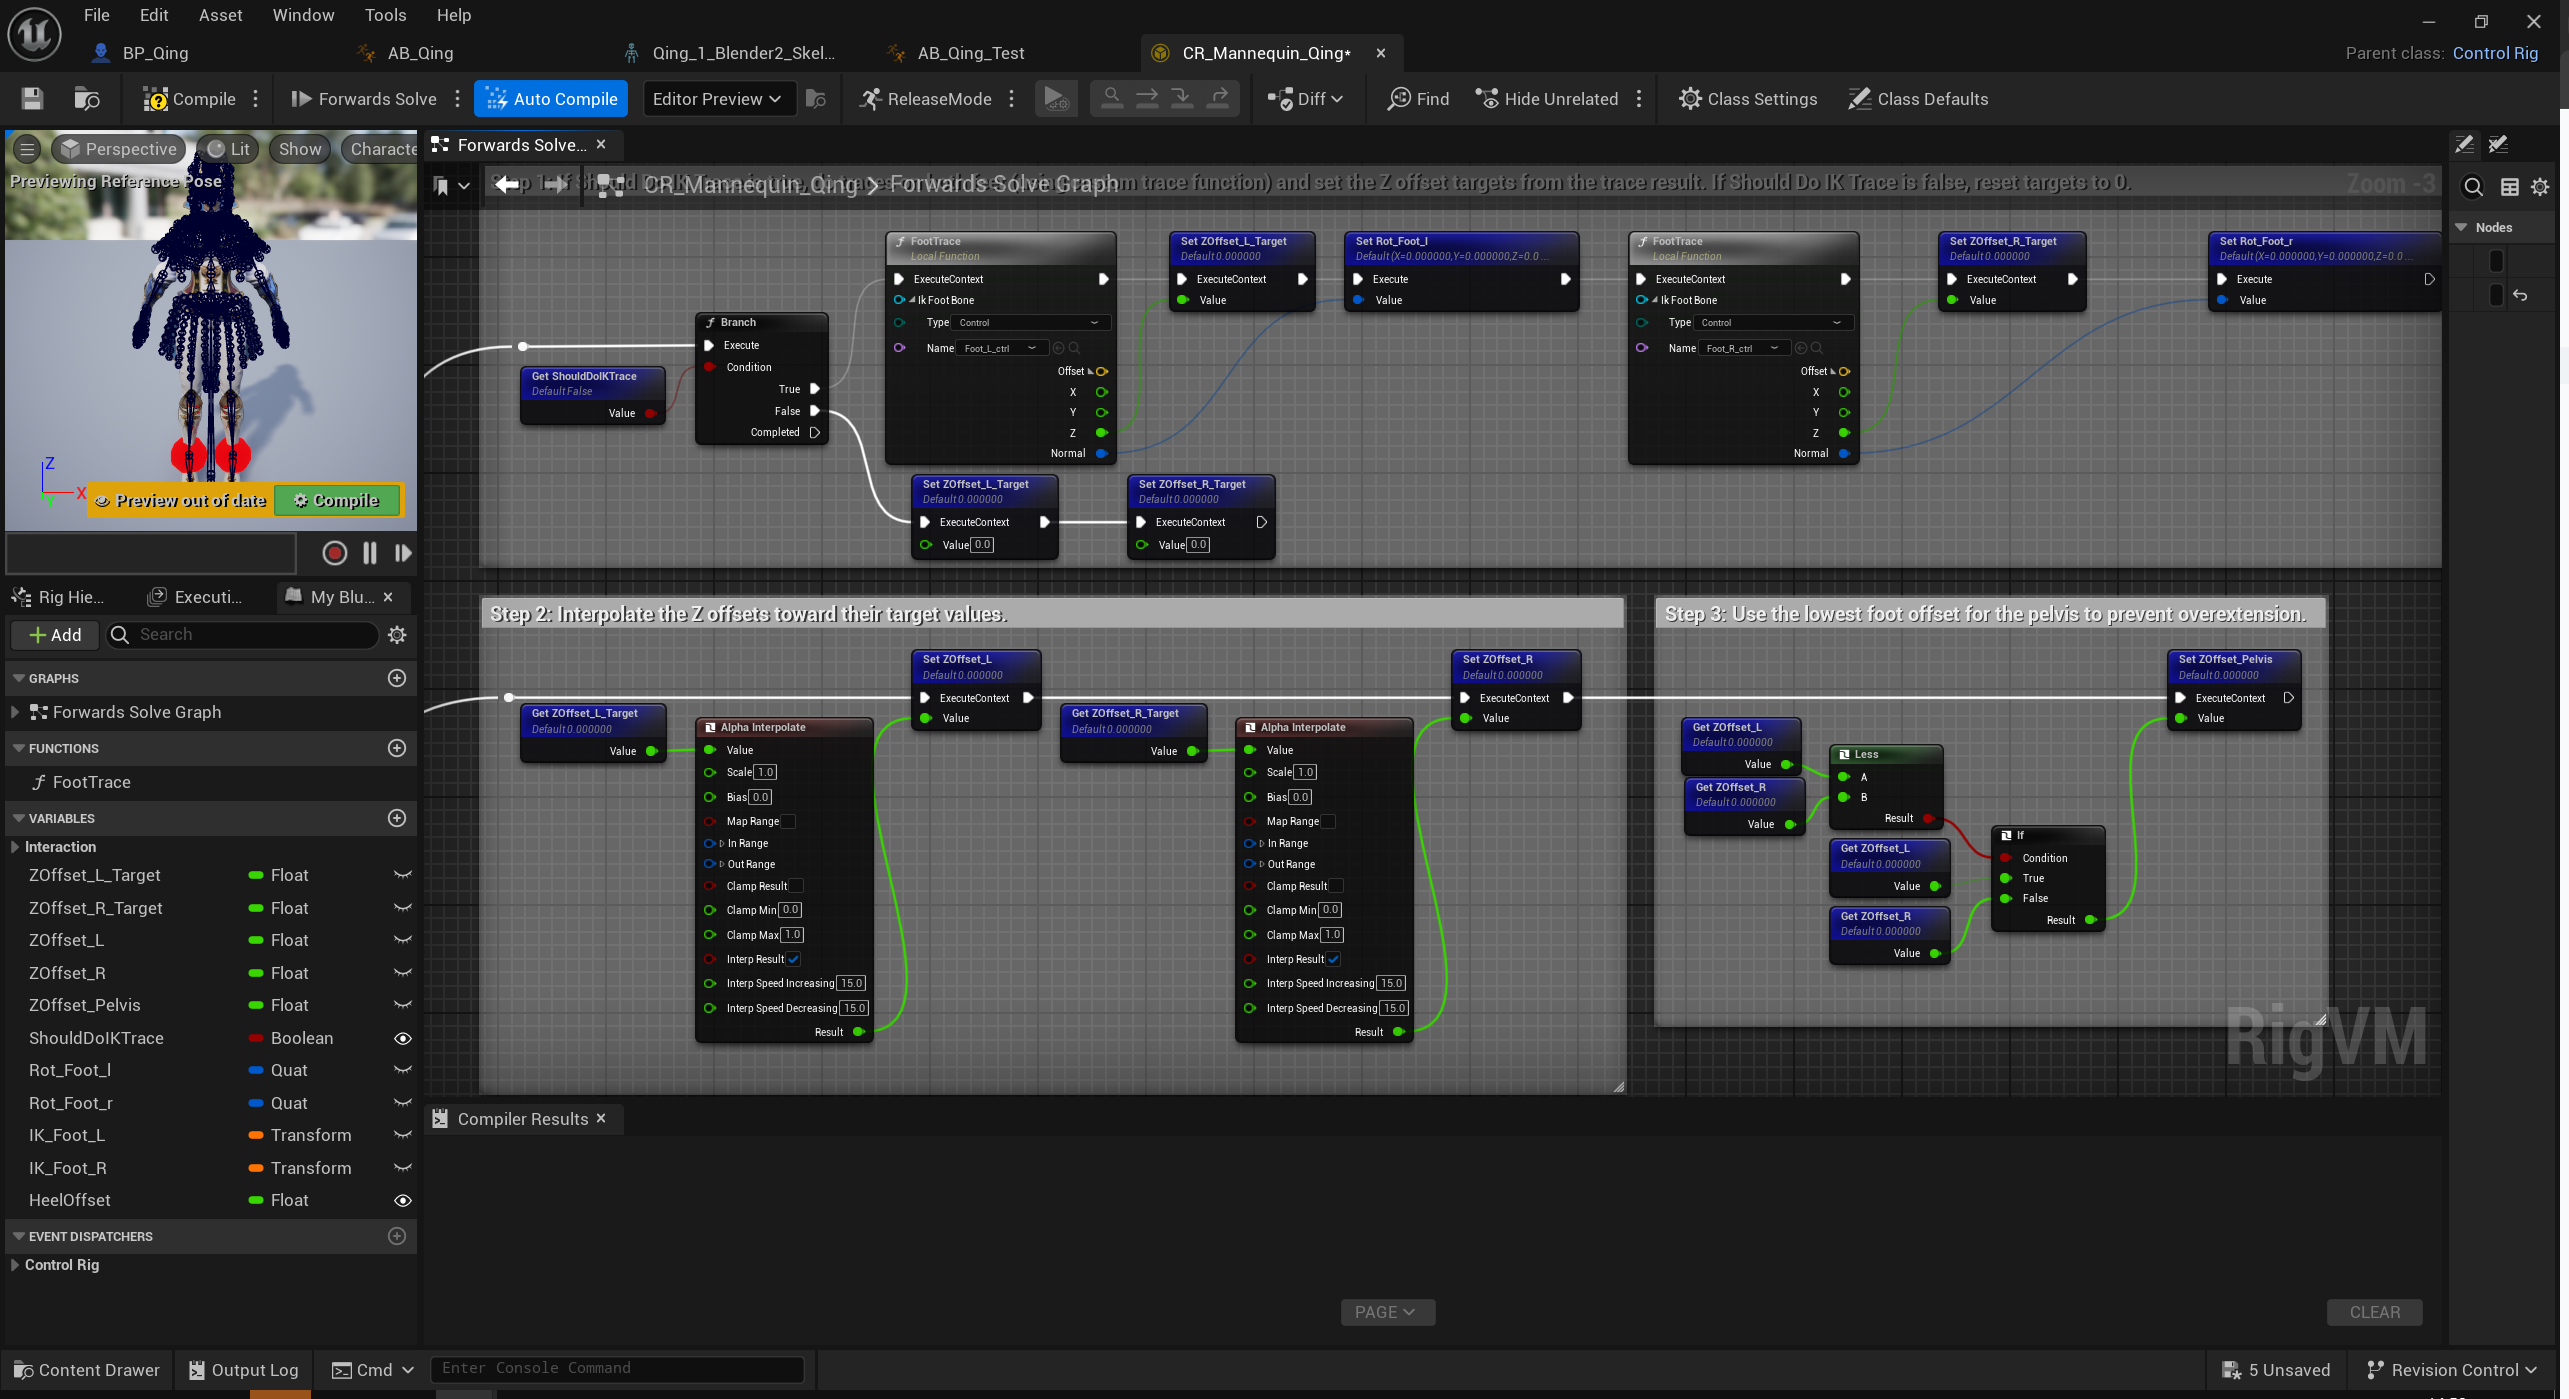Image resolution: width=2569 pixels, height=1399 pixels.
Task: Open the Asset menu
Action: (220, 15)
